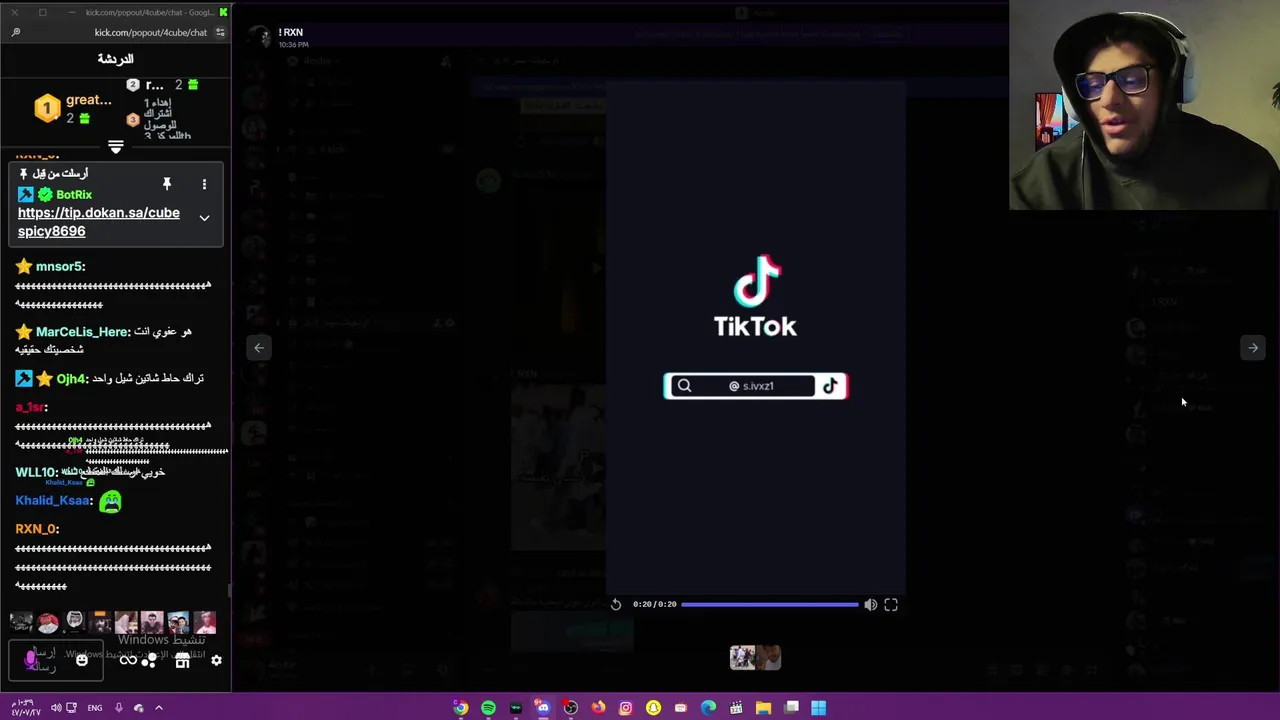Click username RXN_0 above its chat message

tap(37, 528)
